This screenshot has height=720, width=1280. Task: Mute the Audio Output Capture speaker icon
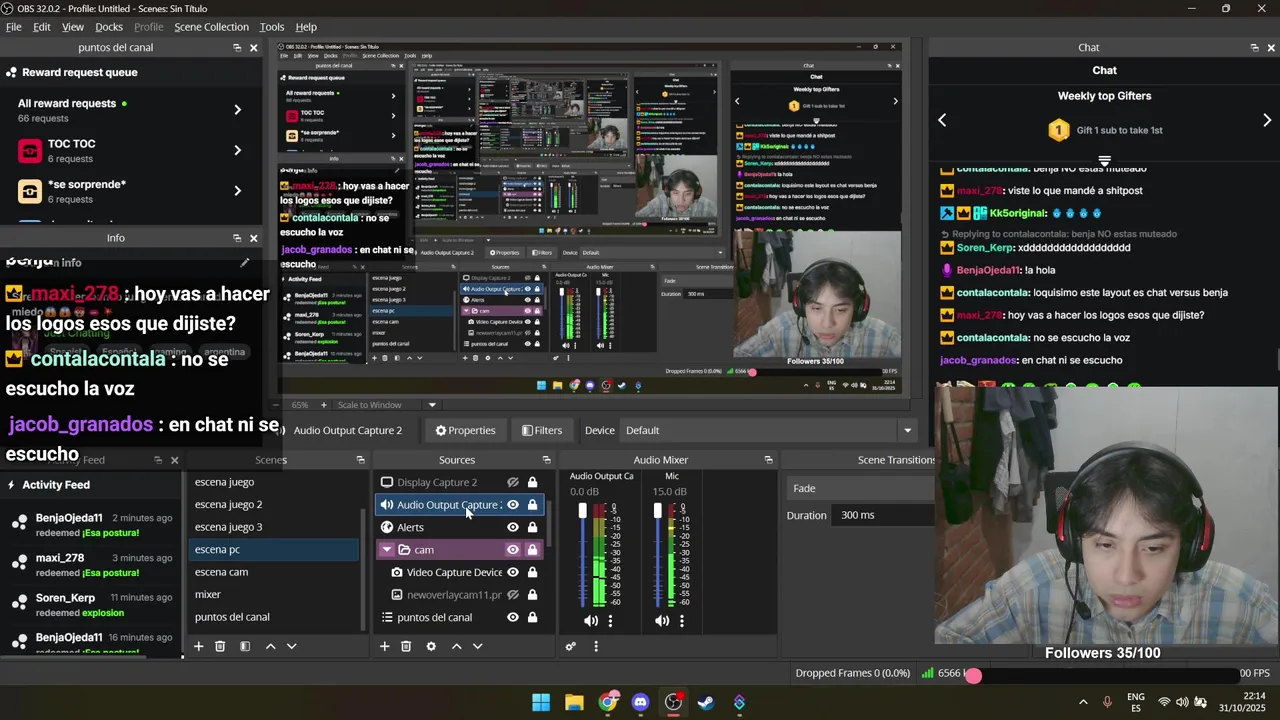click(x=591, y=620)
